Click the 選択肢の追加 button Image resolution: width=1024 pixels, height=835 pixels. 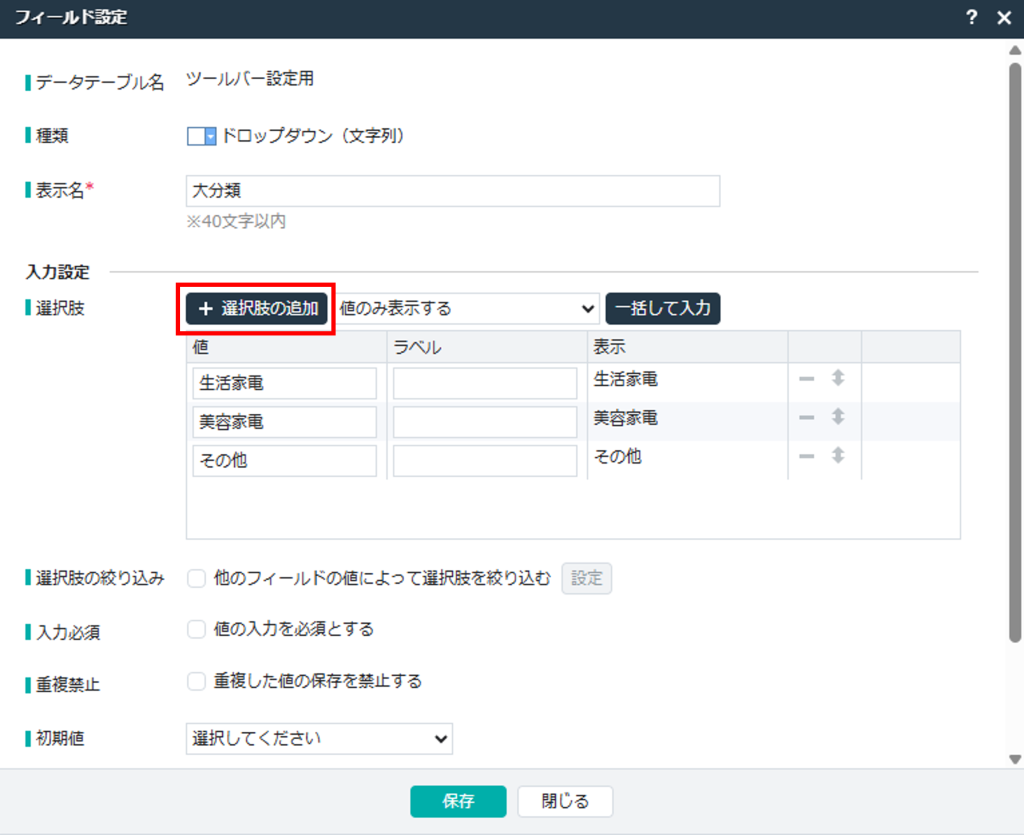(257, 309)
